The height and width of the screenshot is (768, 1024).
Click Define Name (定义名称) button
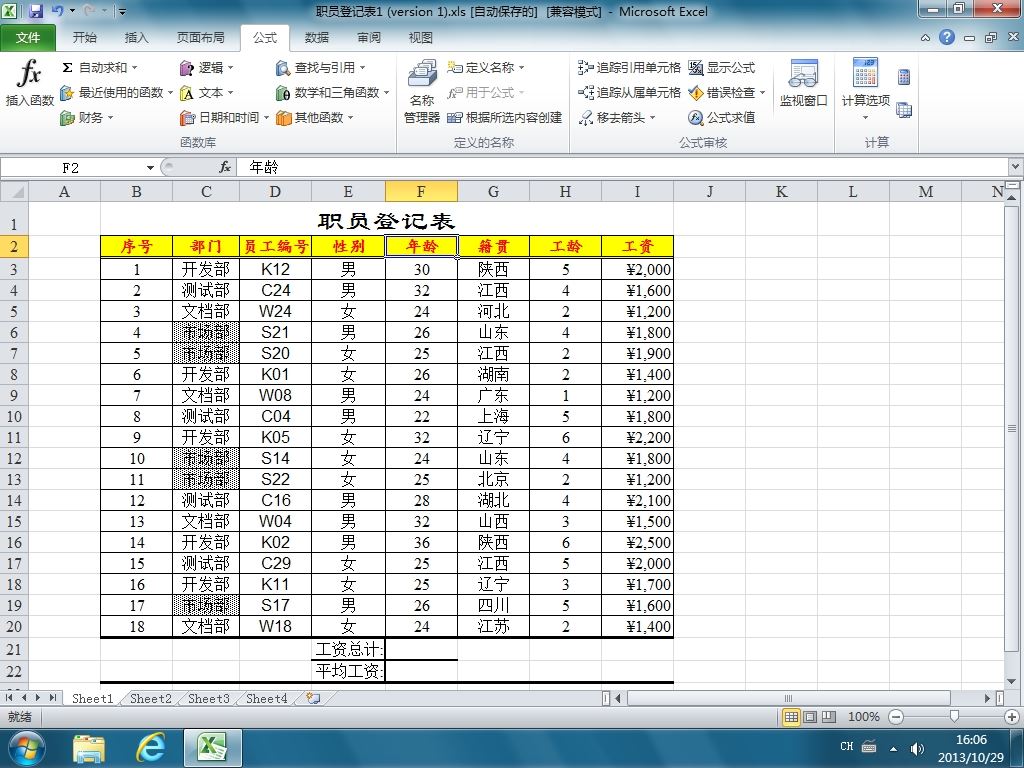click(482, 67)
